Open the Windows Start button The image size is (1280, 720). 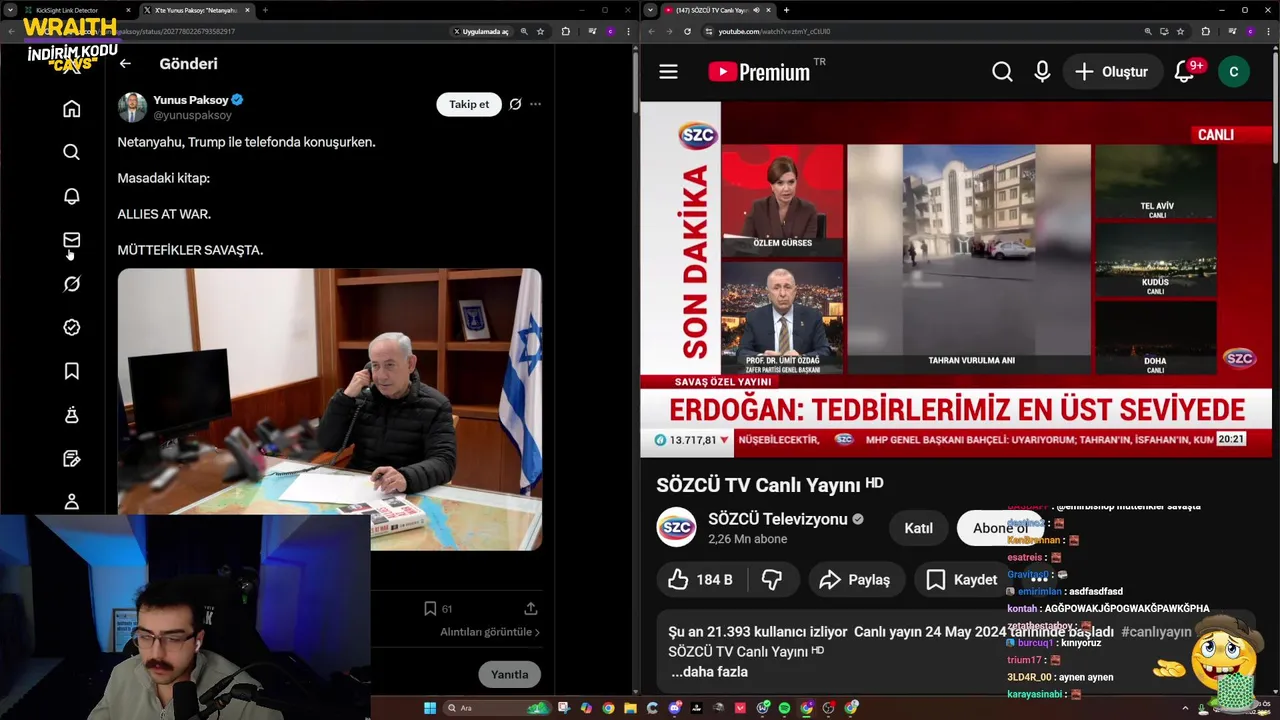(x=430, y=708)
